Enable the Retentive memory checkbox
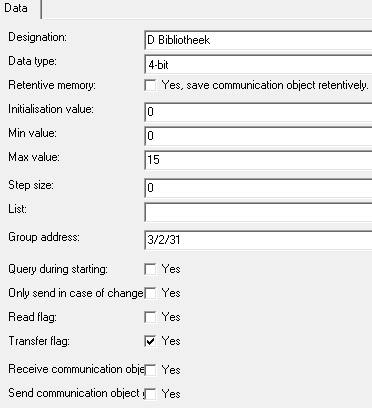372x408 pixels. click(x=150, y=85)
